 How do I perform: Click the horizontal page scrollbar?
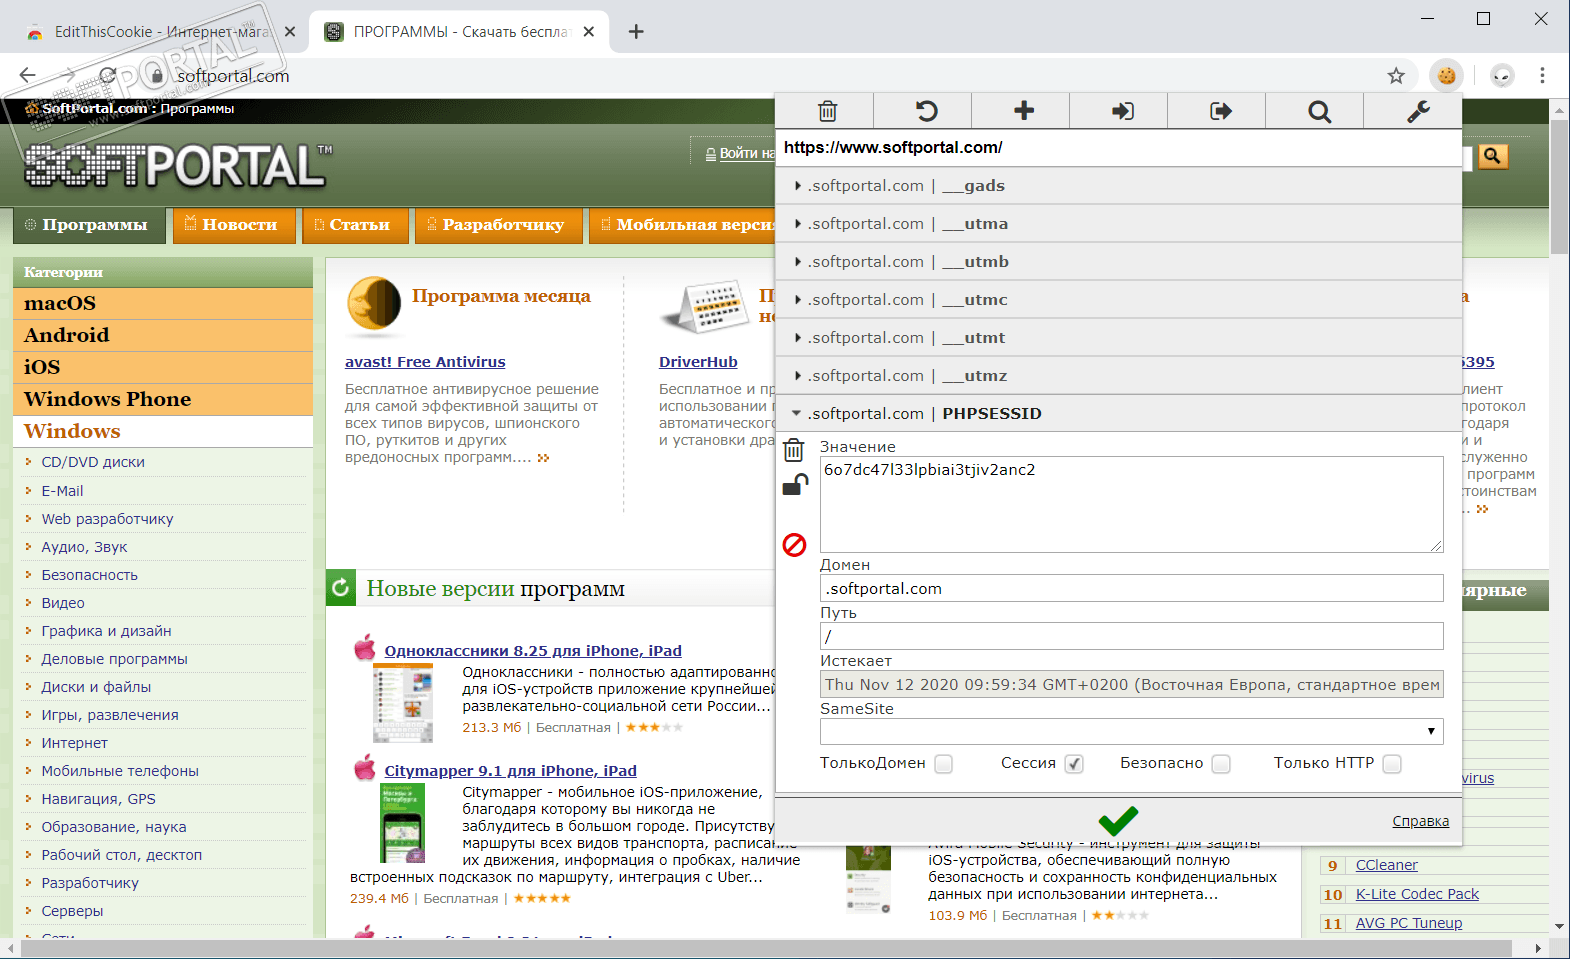(768, 947)
